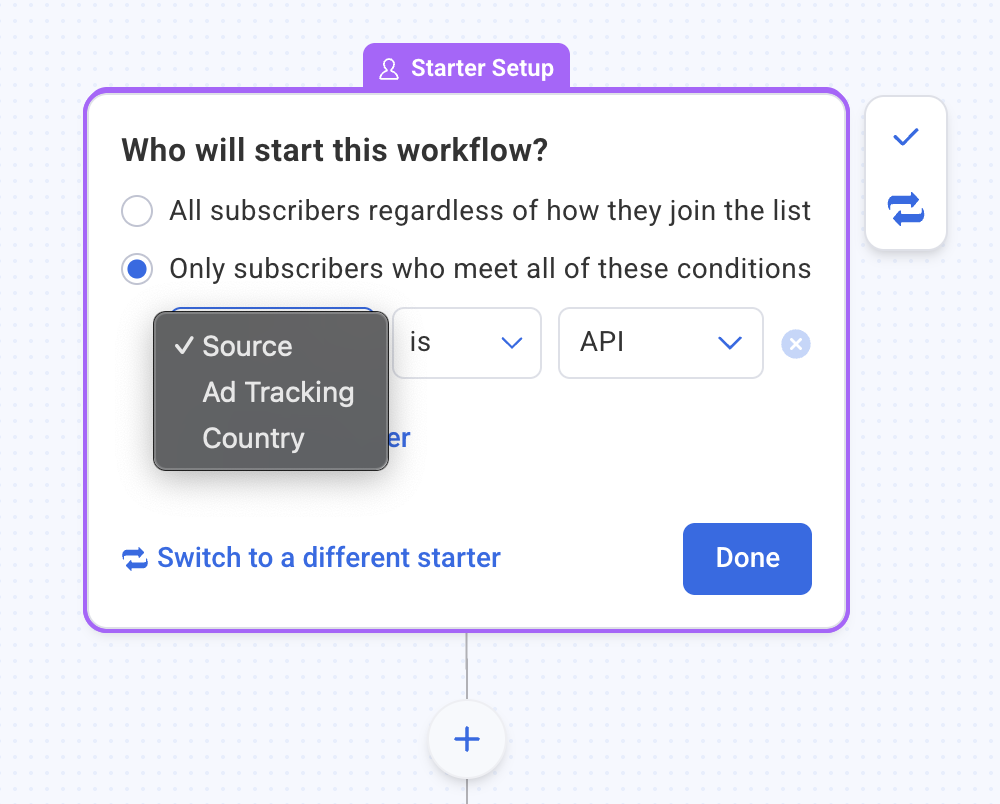Select the 'All subscribers regardless' radio button
1000x804 pixels.
click(x=137, y=211)
